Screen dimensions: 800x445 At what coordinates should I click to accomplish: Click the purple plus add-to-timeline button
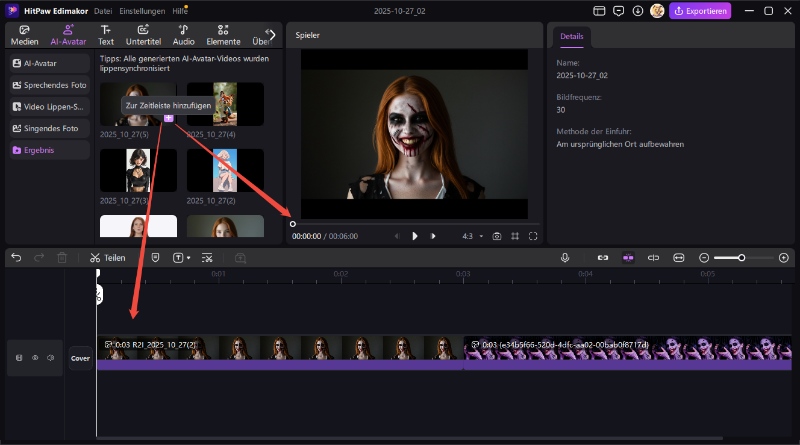tap(168, 118)
